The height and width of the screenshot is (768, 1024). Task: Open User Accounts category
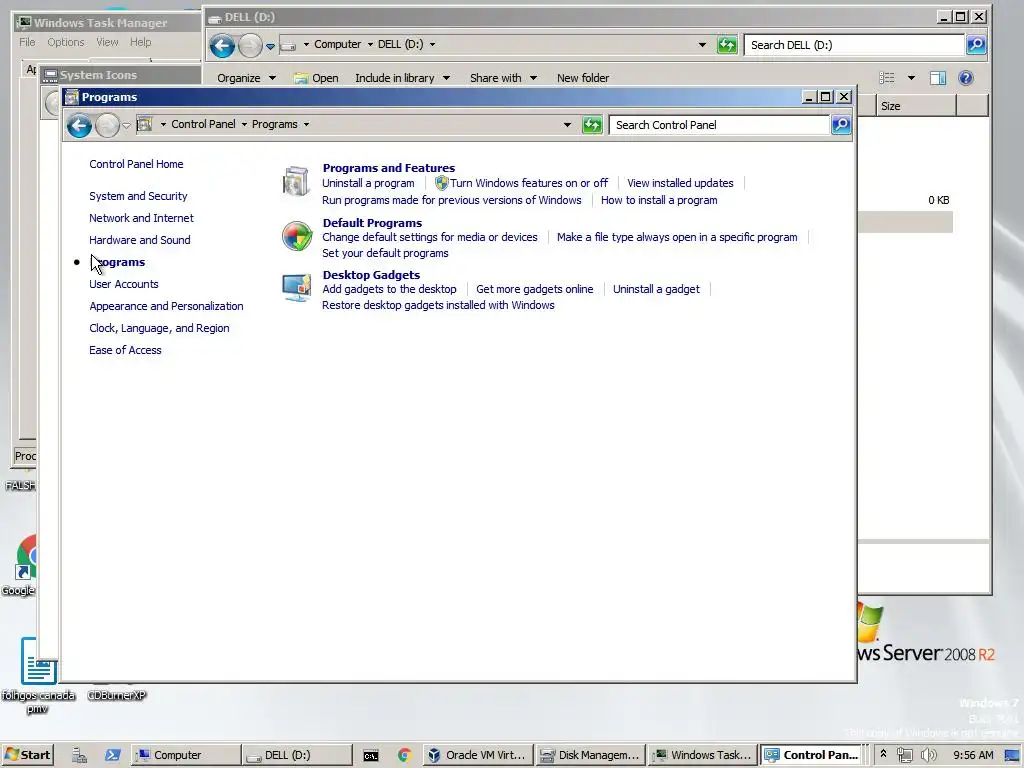tap(123, 284)
